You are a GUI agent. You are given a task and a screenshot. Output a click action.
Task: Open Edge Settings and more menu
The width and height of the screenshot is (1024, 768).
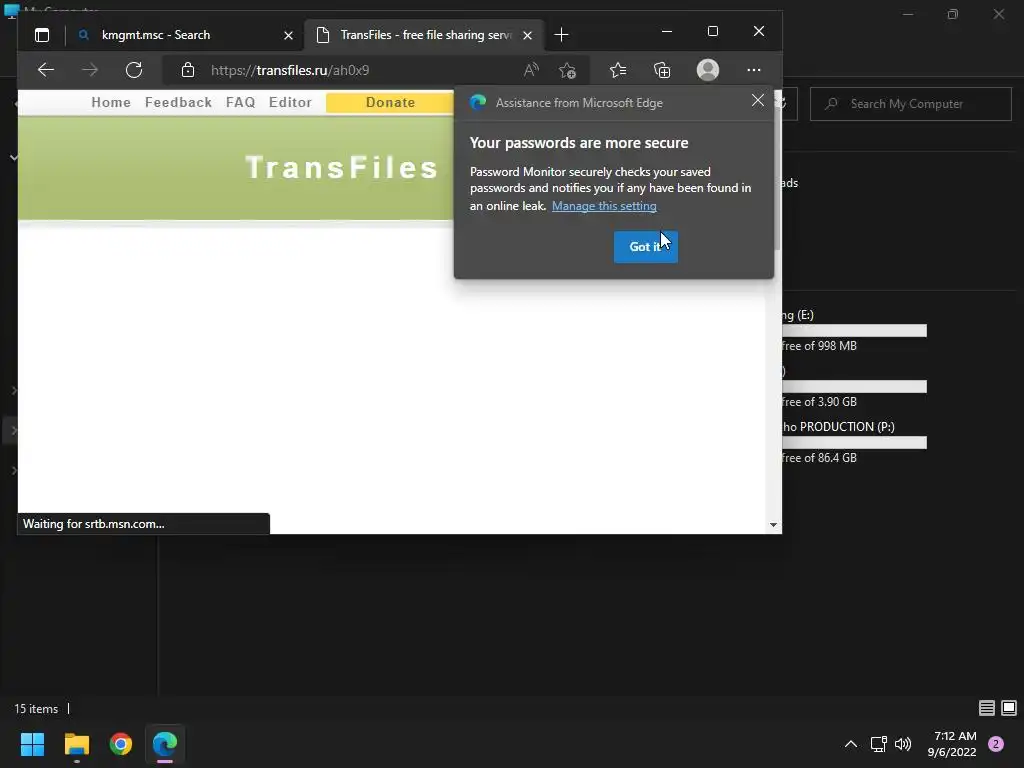[754, 70]
